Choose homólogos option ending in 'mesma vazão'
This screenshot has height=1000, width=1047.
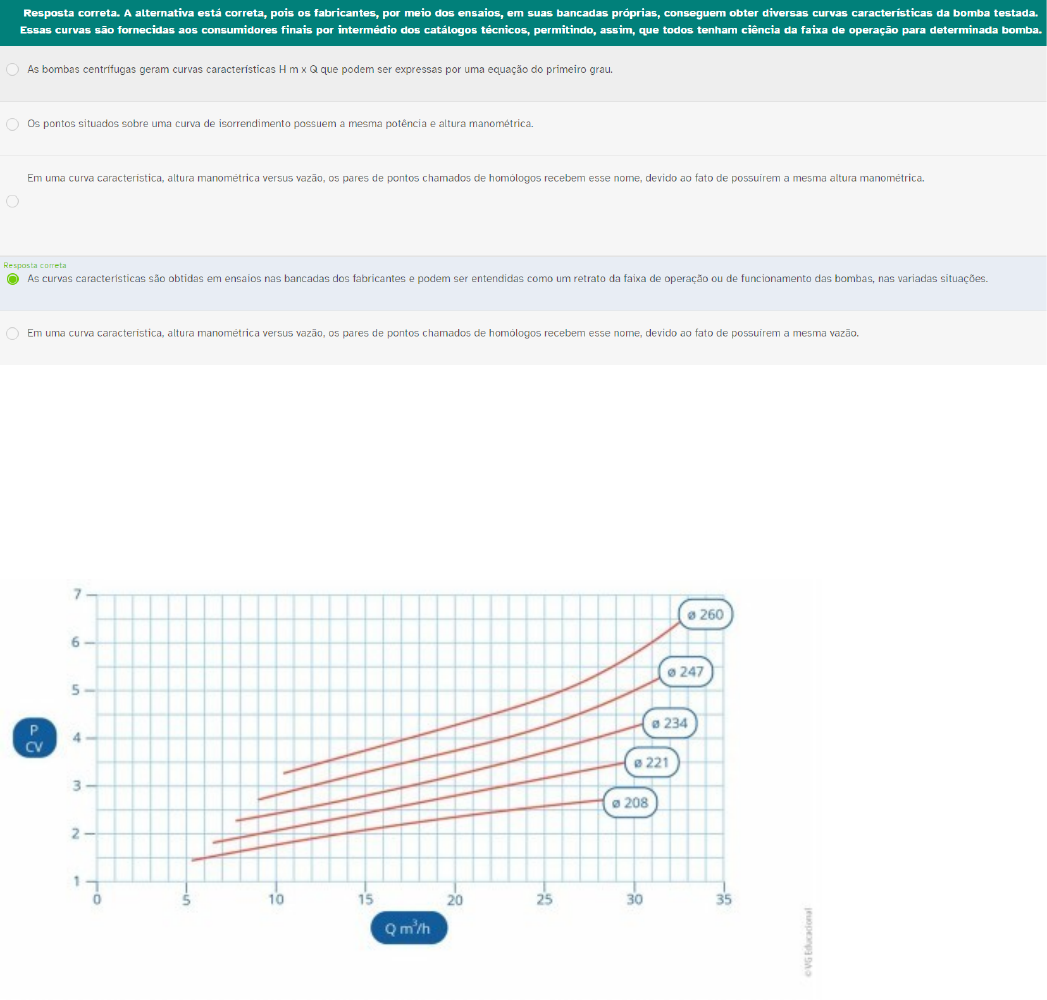[x=12, y=333]
